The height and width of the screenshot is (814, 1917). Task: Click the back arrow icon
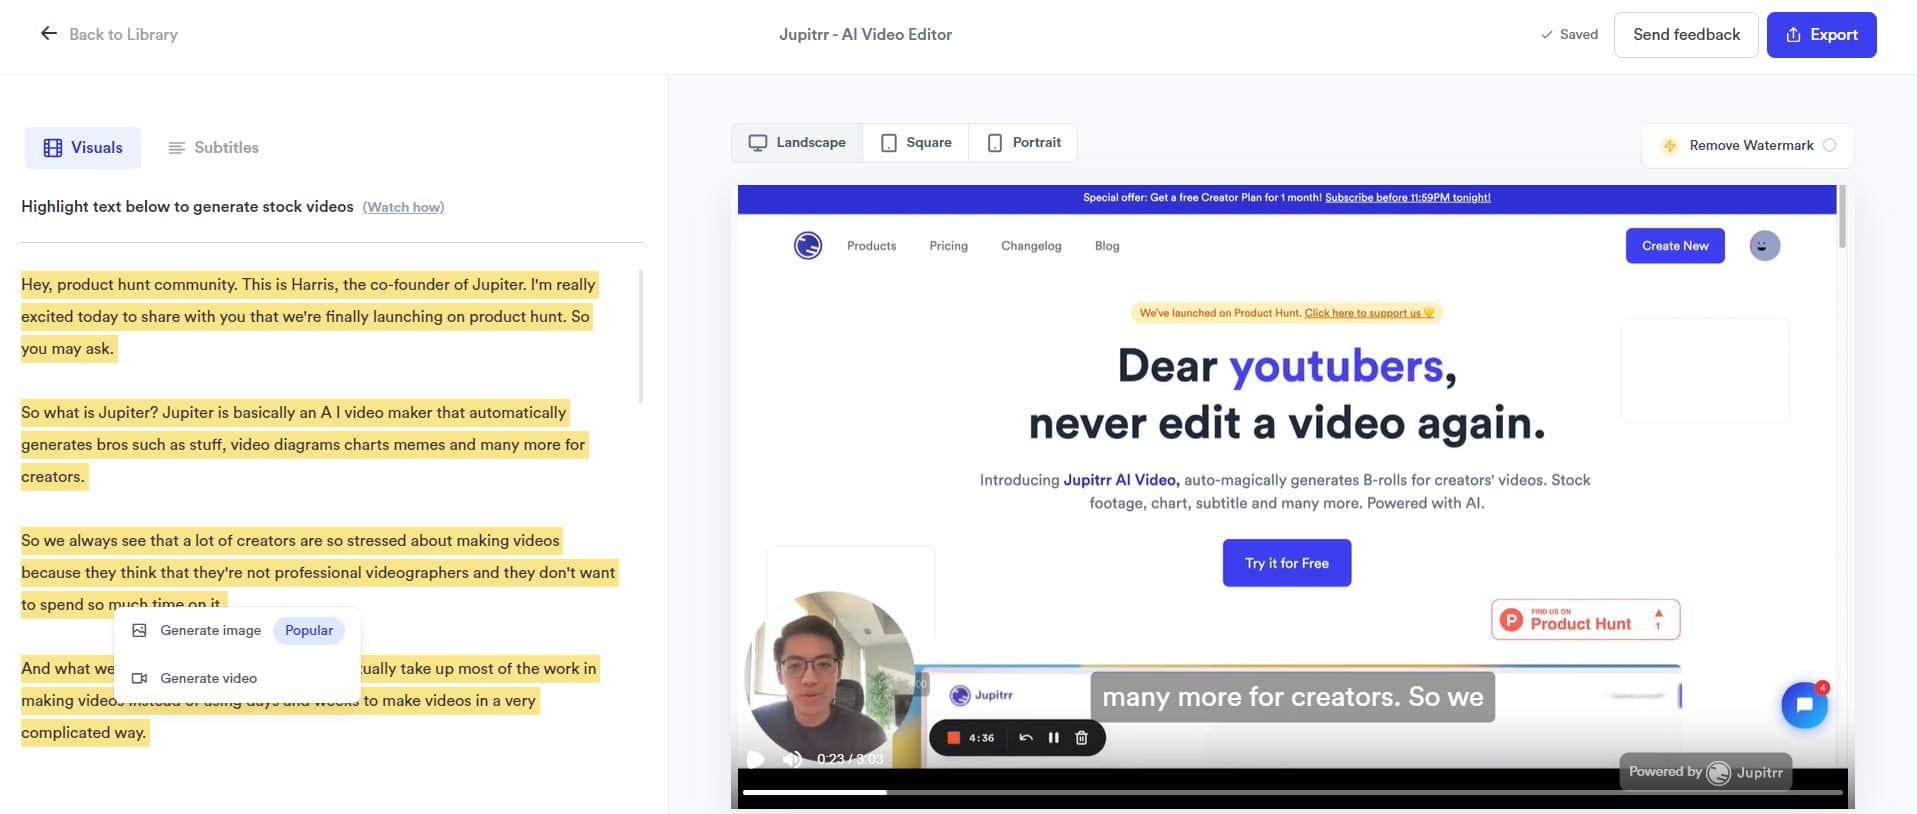[48, 34]
